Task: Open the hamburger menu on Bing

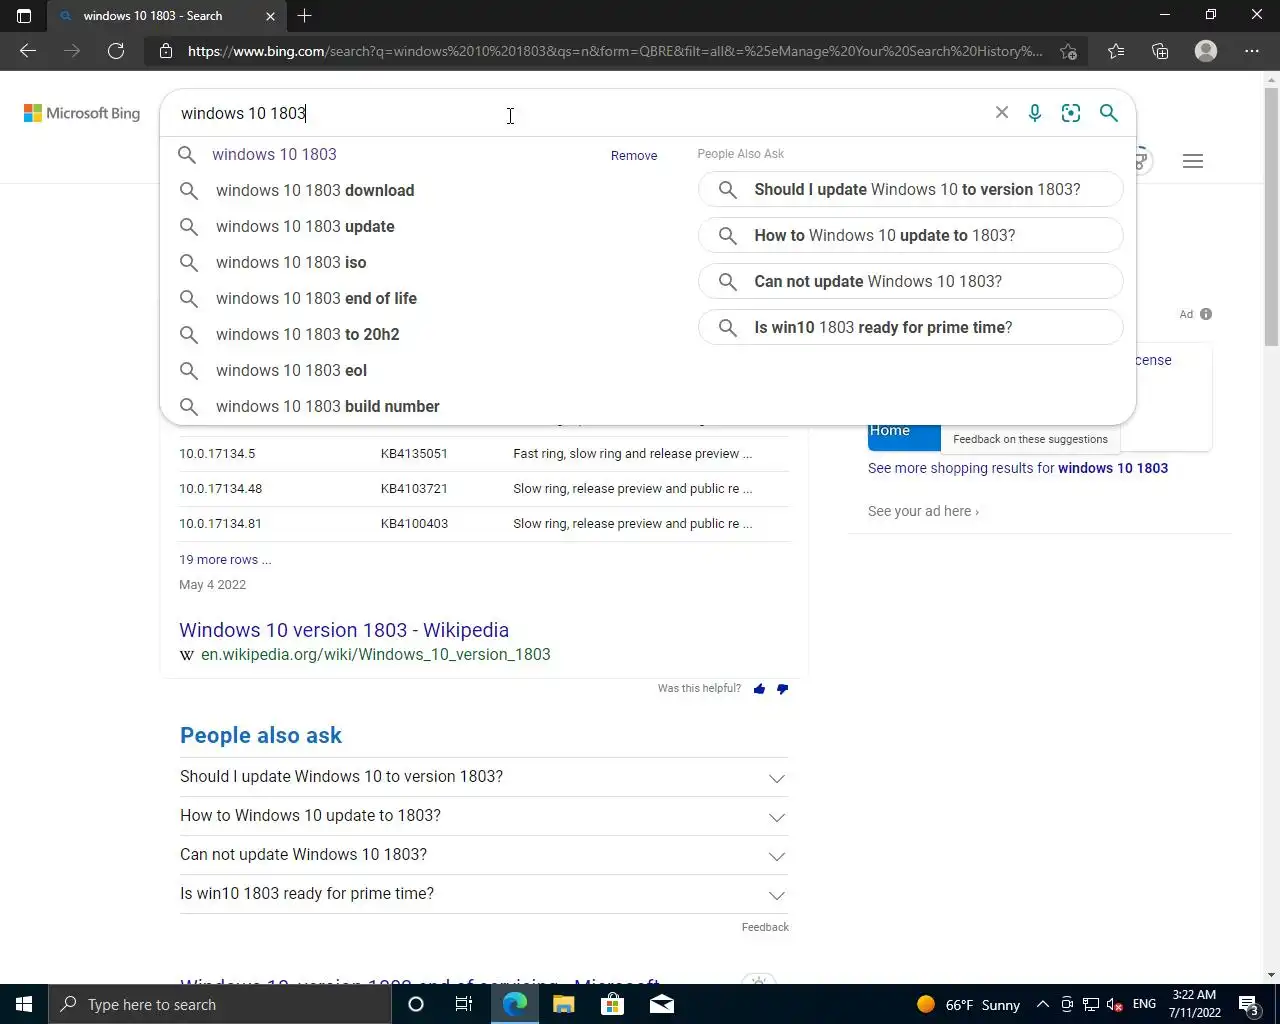Action: 1193,161
